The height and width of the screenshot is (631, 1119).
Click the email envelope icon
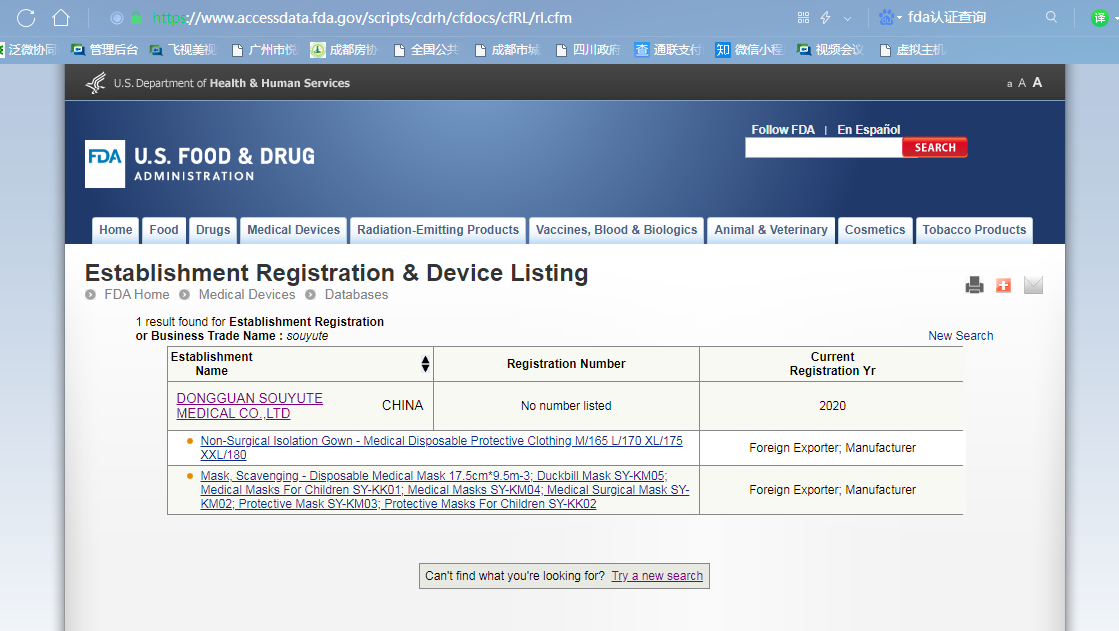coord(1033,285)
